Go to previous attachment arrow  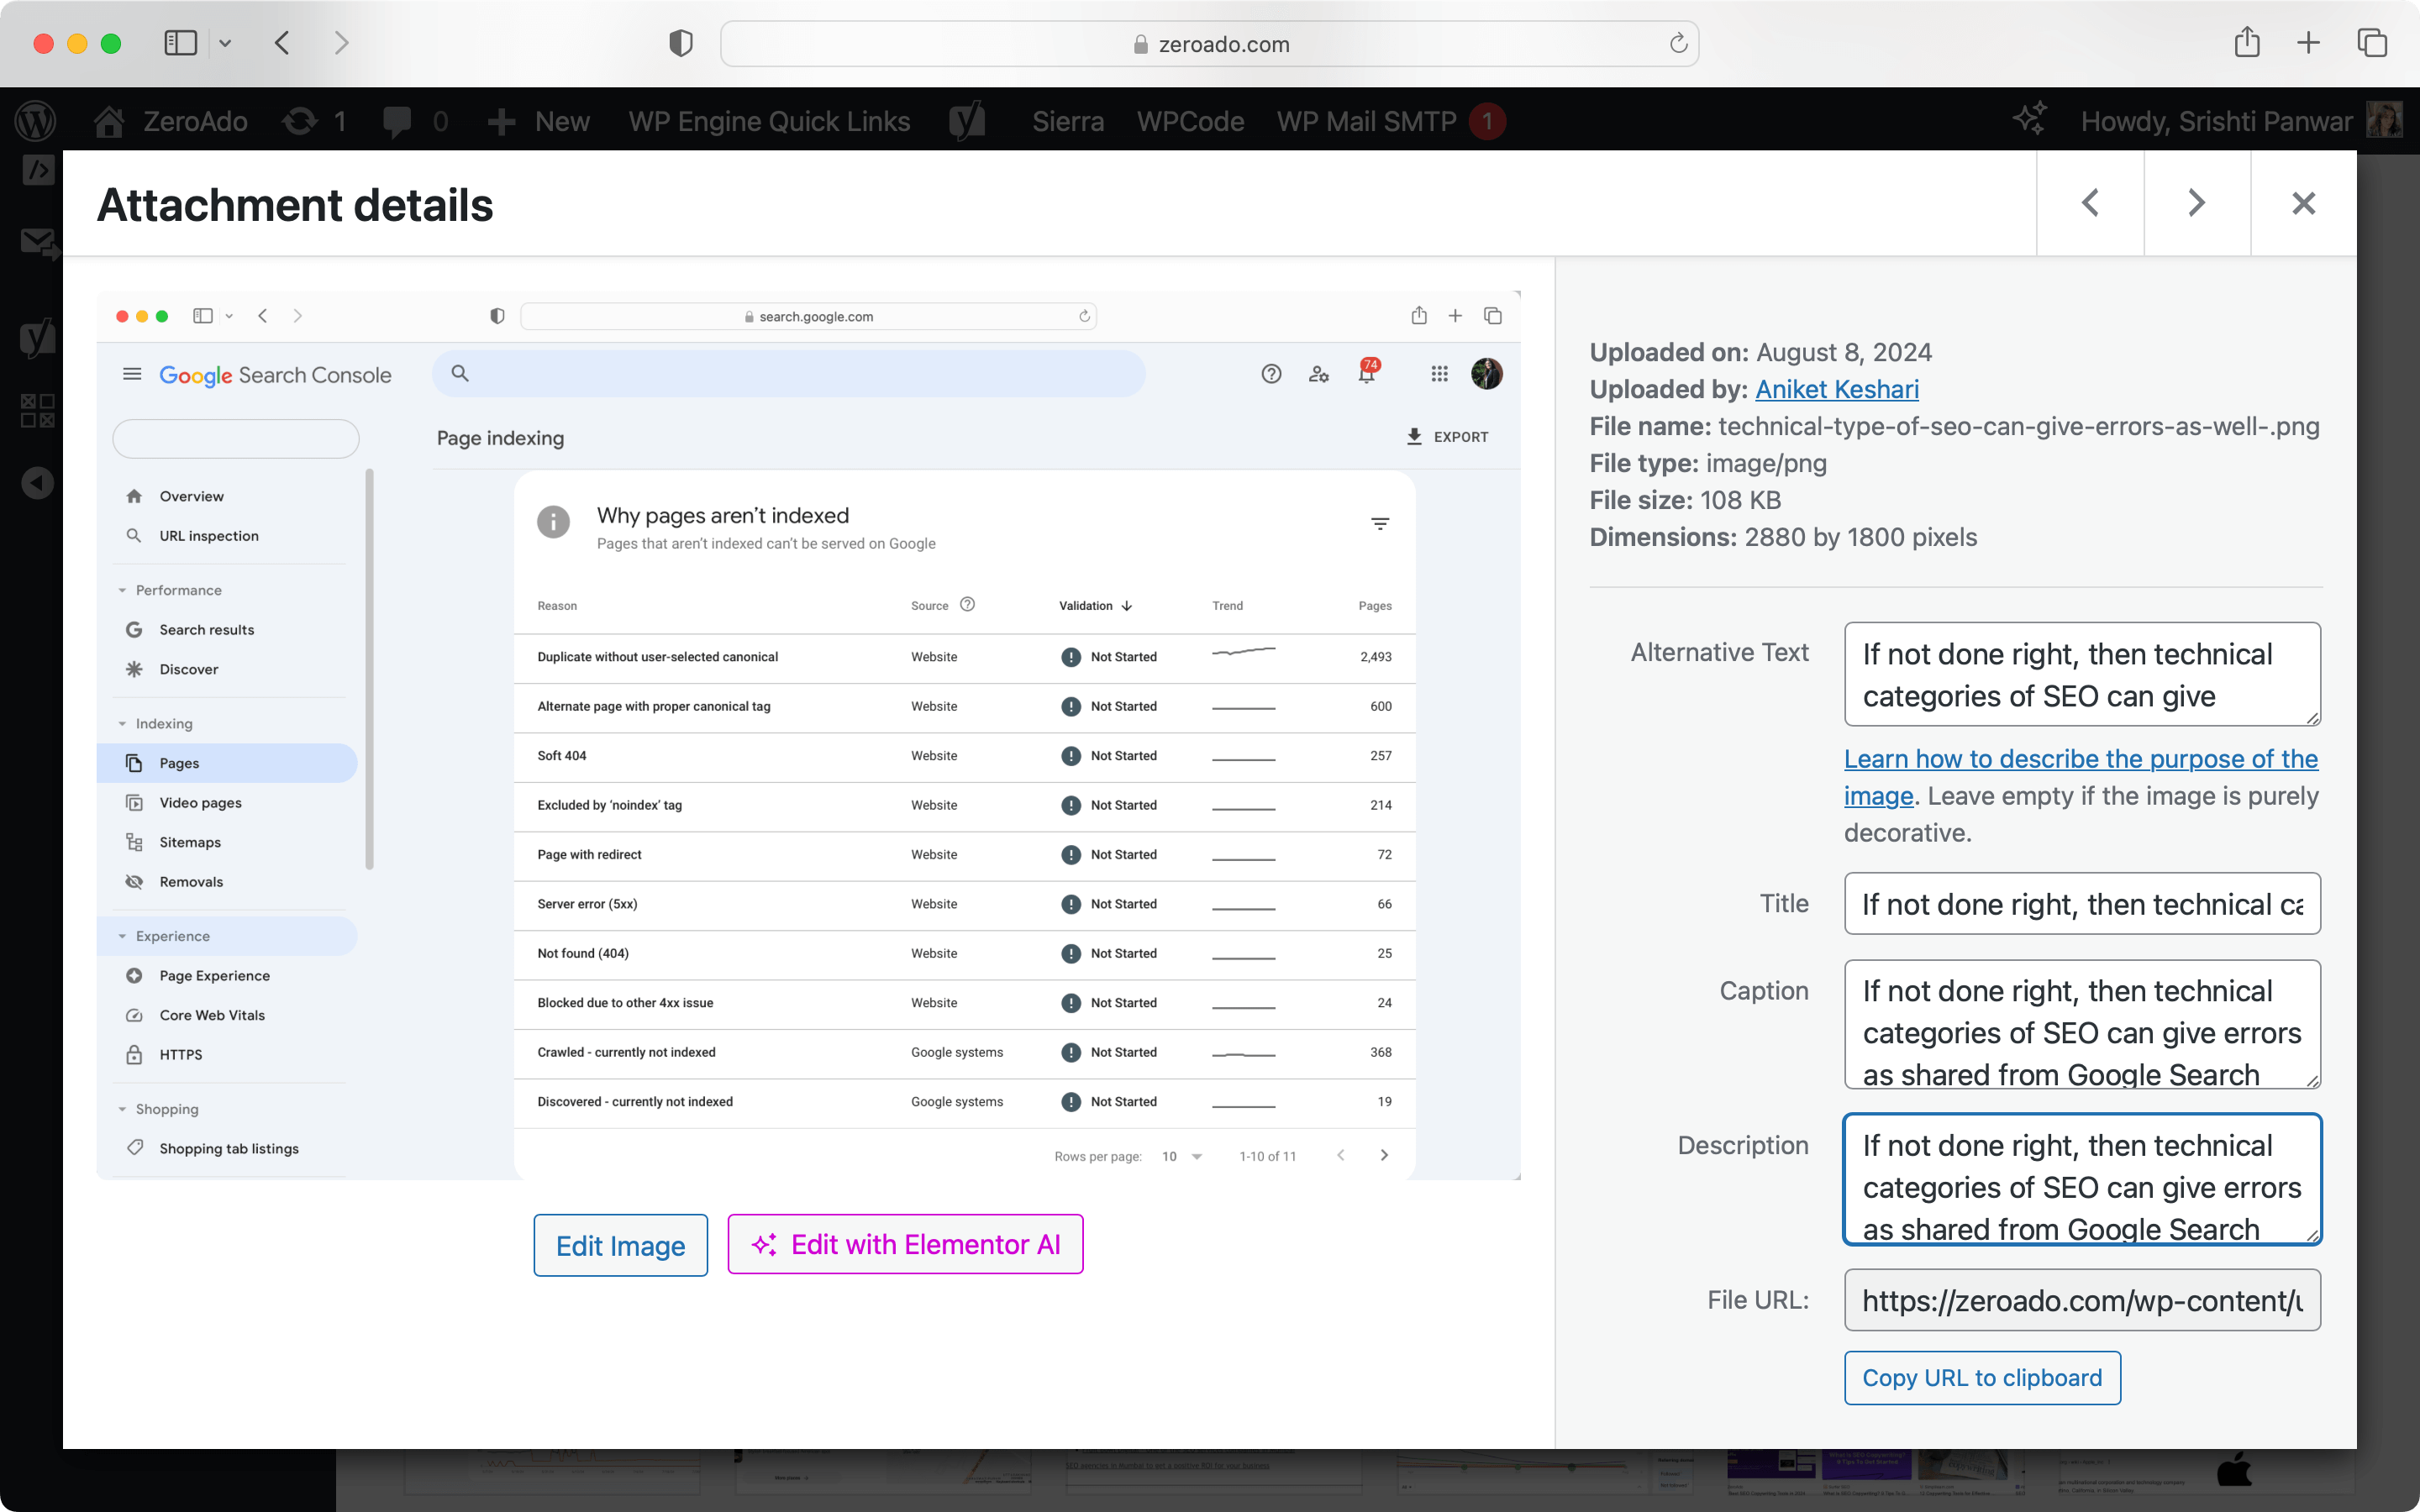coord(2090,203)
